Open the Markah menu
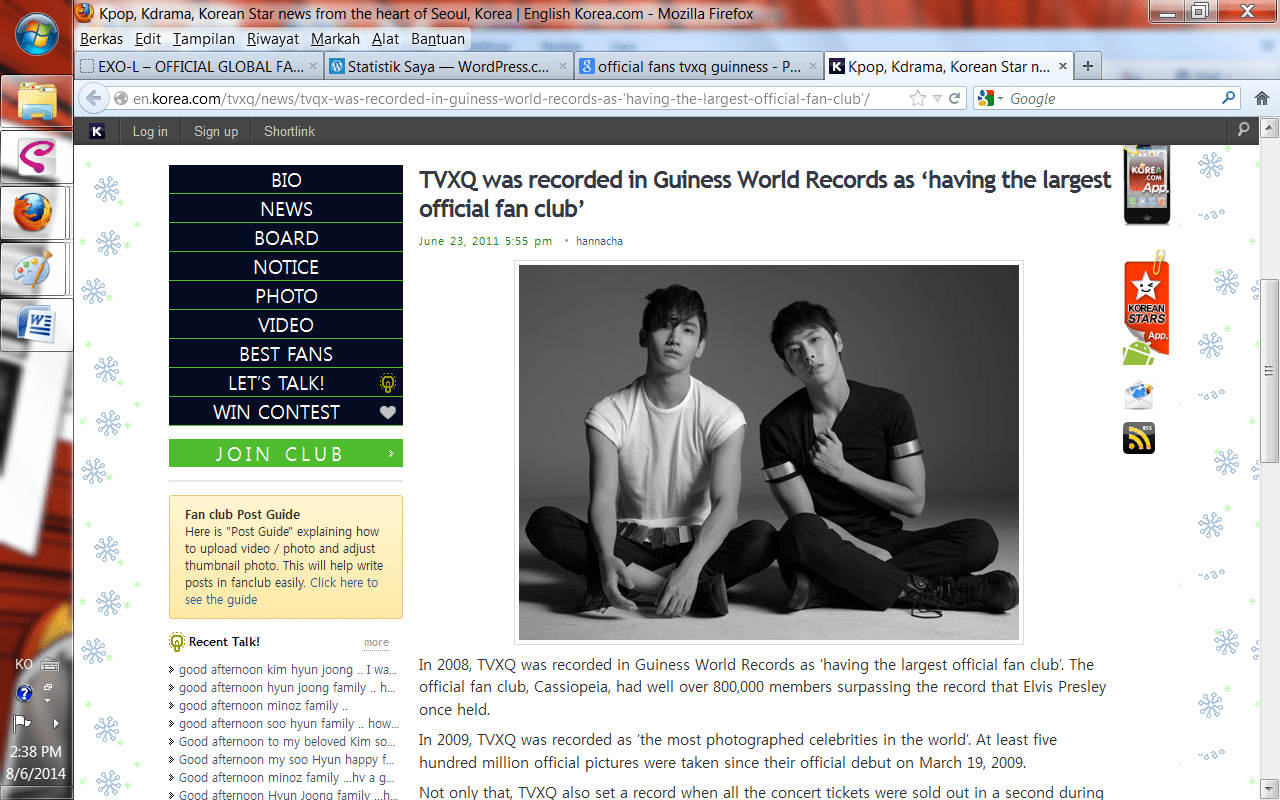Viewport: 1280px width, 800px height. pos(335,39)
